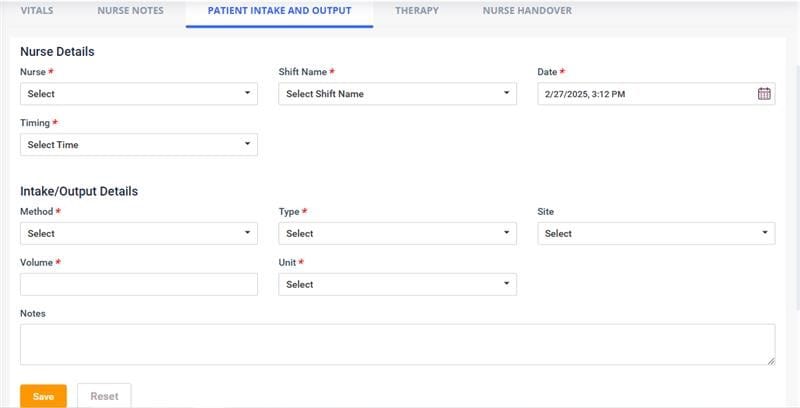Expand the Timing Select Time dropdown
This screenshot has width=800, height=408.
click(138, 145)
